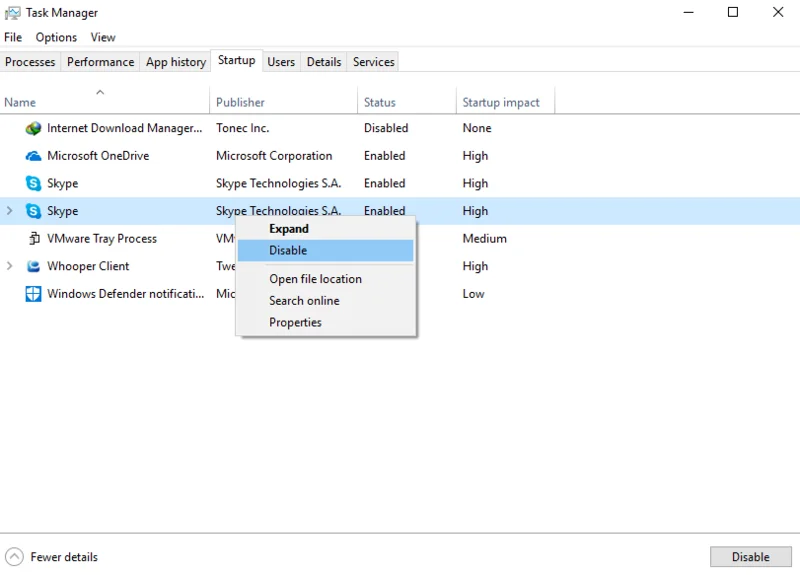Viewport: 800px width, 575px height.
Task: Click the Disable button at bottom right
Action: click(x=751, y=557)
